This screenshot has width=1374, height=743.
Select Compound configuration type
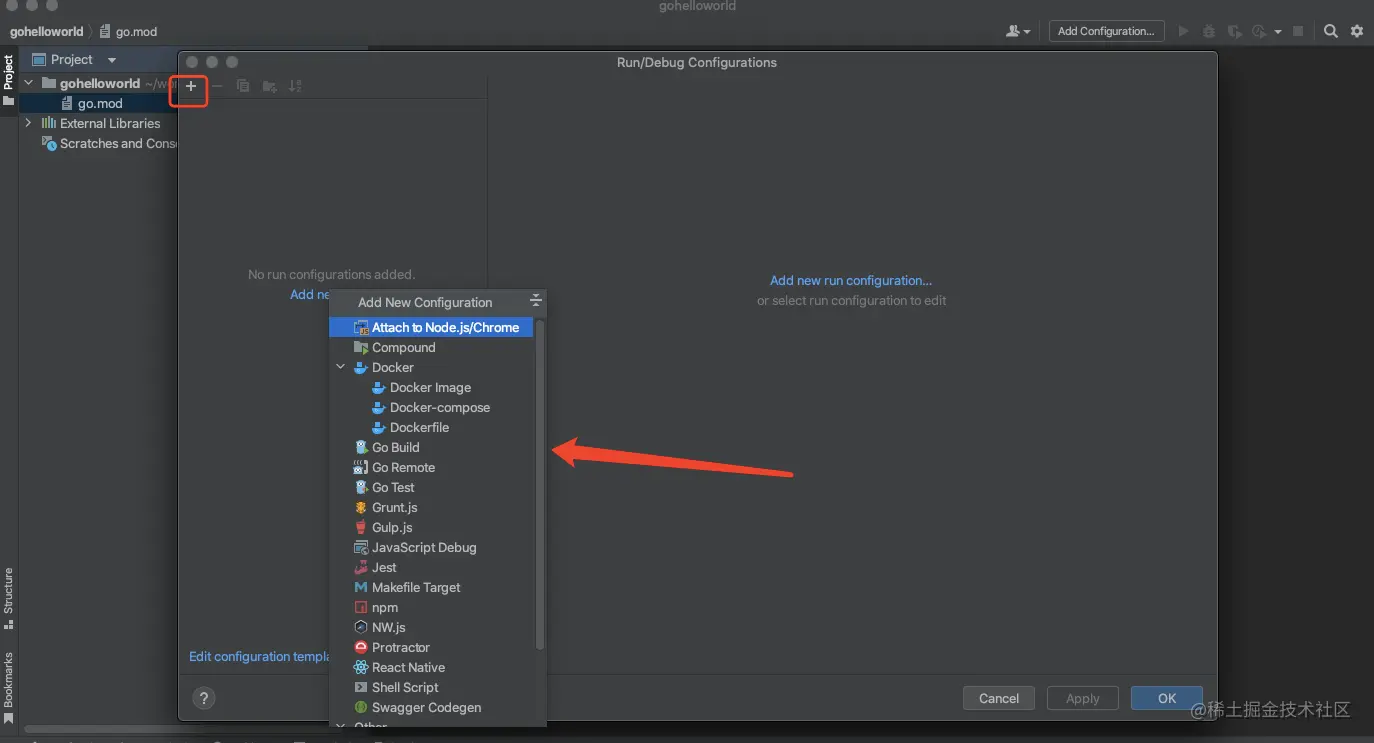click(431, 347)
